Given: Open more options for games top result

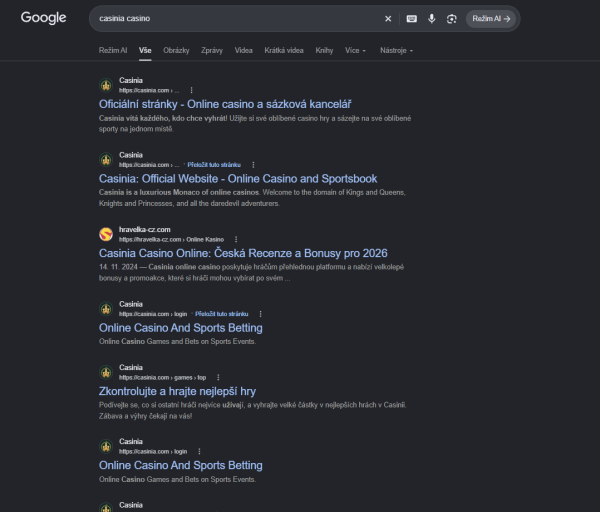Looking at the screenshot, I should tap(218, 378).
